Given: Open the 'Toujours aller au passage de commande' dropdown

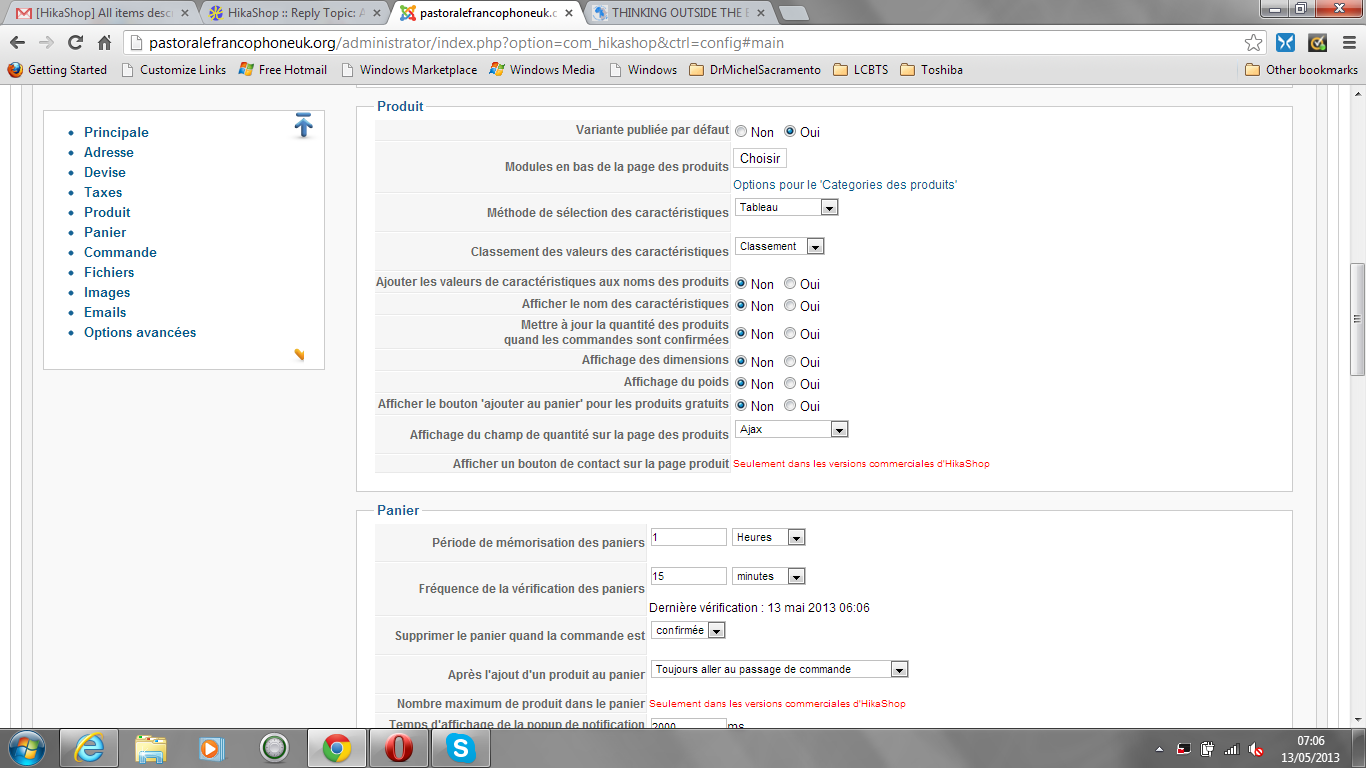Looking at the screenshot, I should tap(779, 669).
